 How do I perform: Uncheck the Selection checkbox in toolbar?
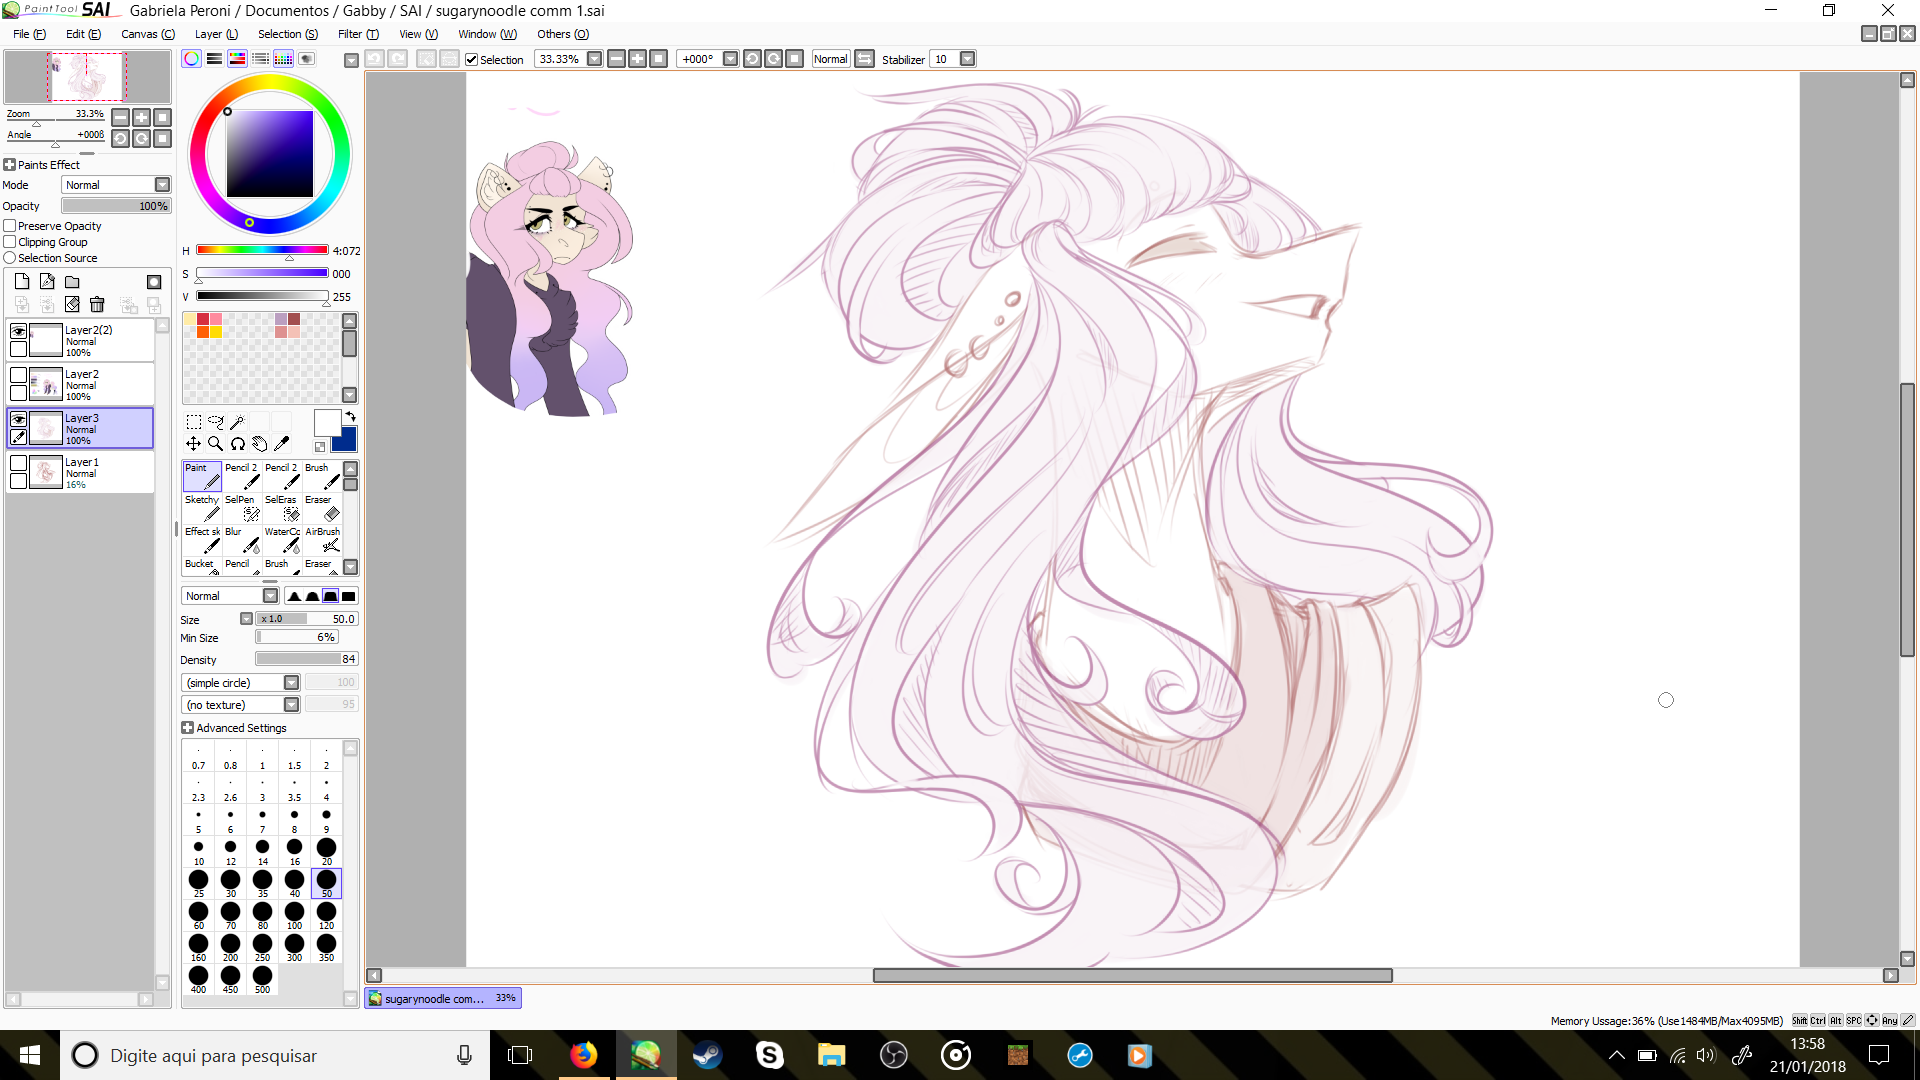coord(472,60)
